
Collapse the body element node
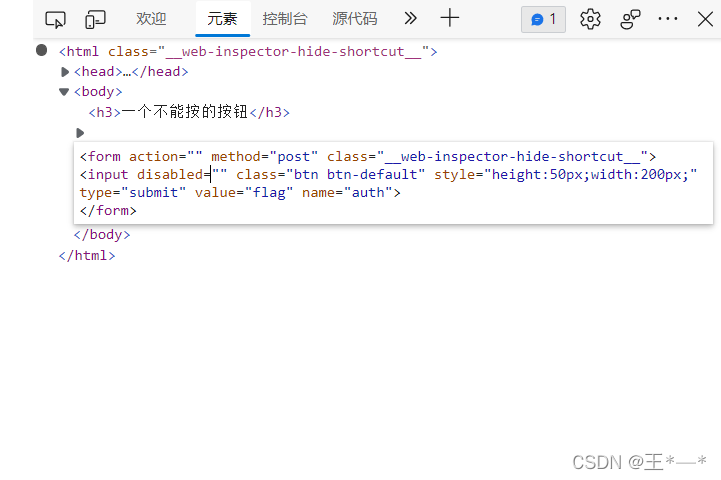point(64,92)
